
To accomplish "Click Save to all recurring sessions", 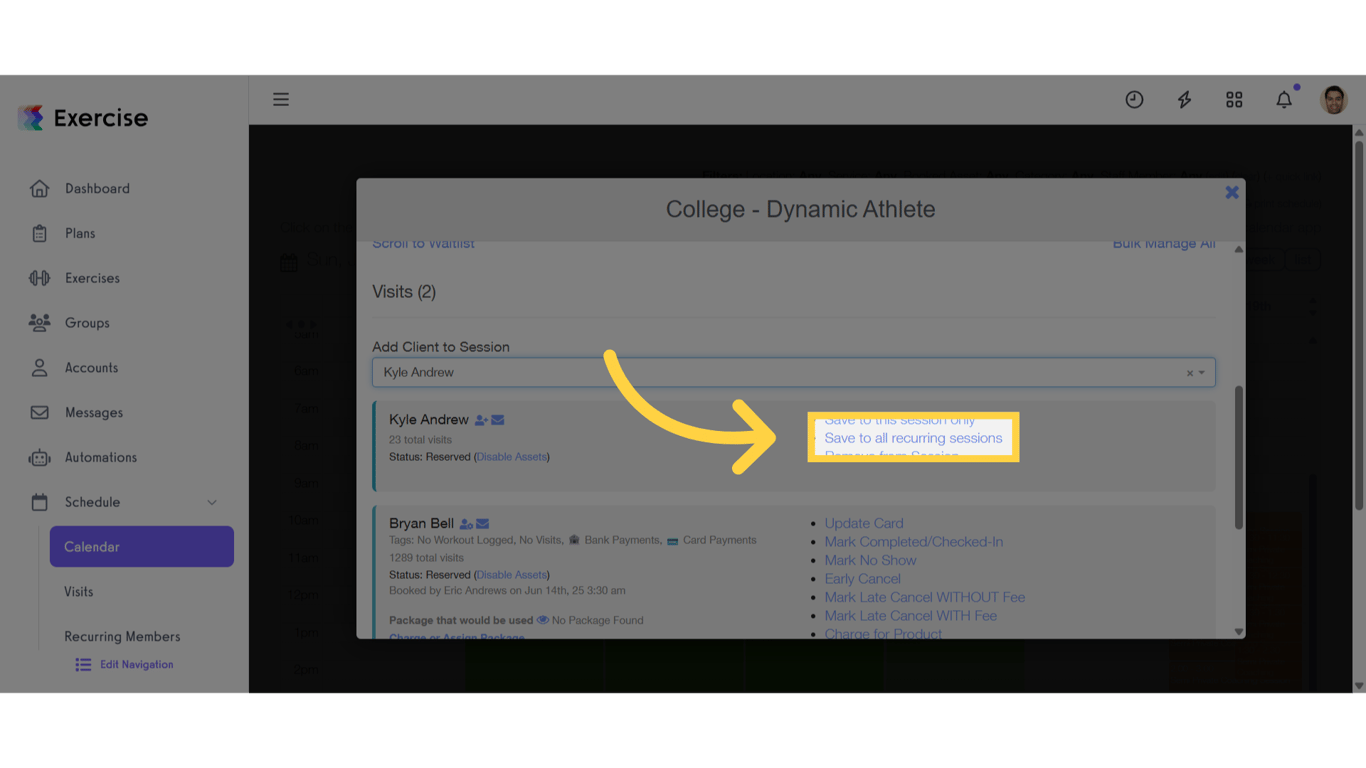I will click(913, 438).
